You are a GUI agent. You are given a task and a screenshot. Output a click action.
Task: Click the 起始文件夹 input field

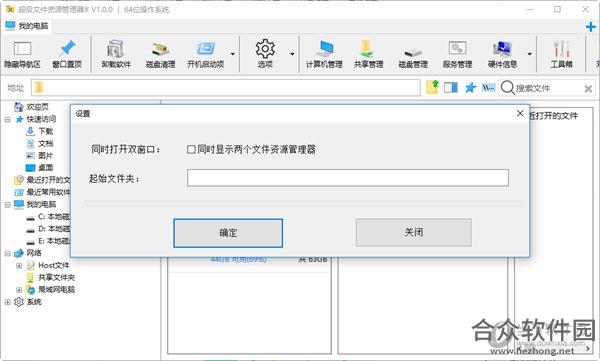(x=348, y=178)
